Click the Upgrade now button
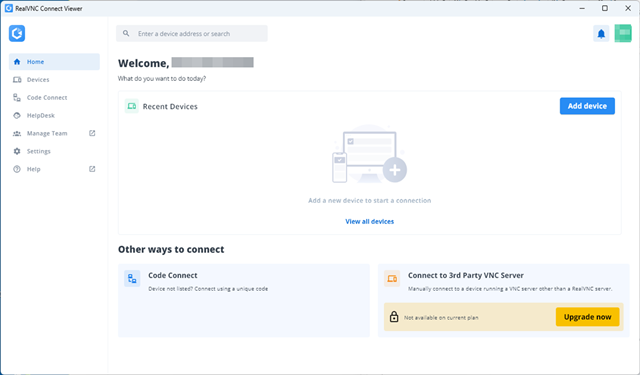The height and width of the screenshot is (375, 640). pyautogui.click(x=588, y=317)
